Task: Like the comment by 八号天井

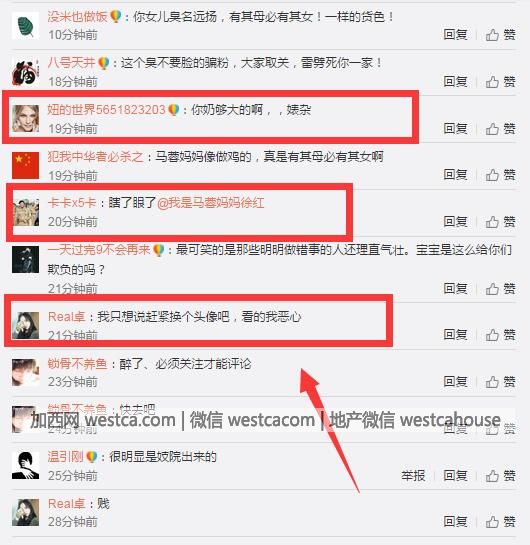Action: click(x=500, y=82)
